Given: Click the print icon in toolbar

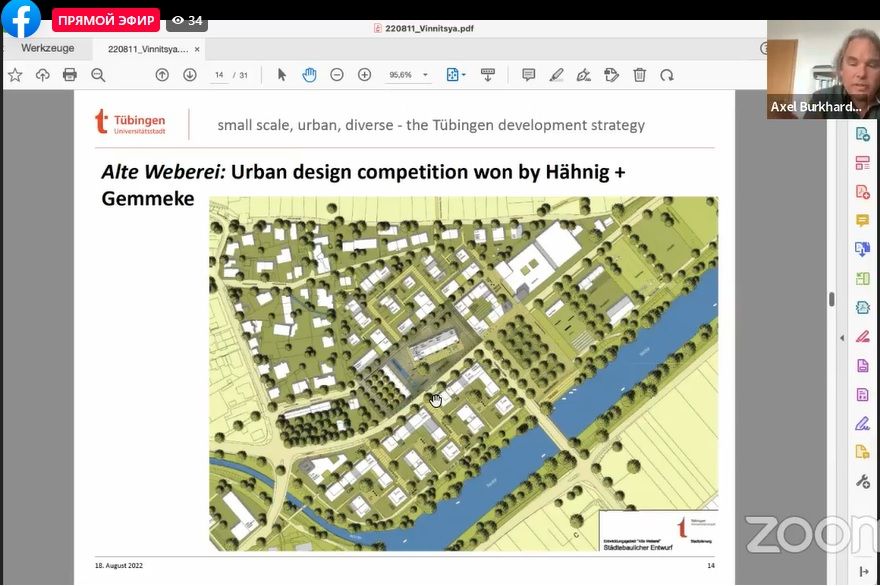Looking at the screenshot, I should pos(70,75).
